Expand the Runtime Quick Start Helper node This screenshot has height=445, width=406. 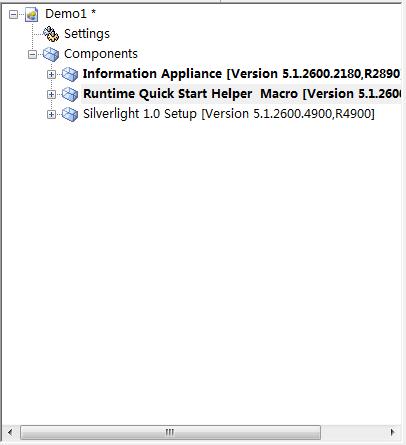tap(51, 94)
